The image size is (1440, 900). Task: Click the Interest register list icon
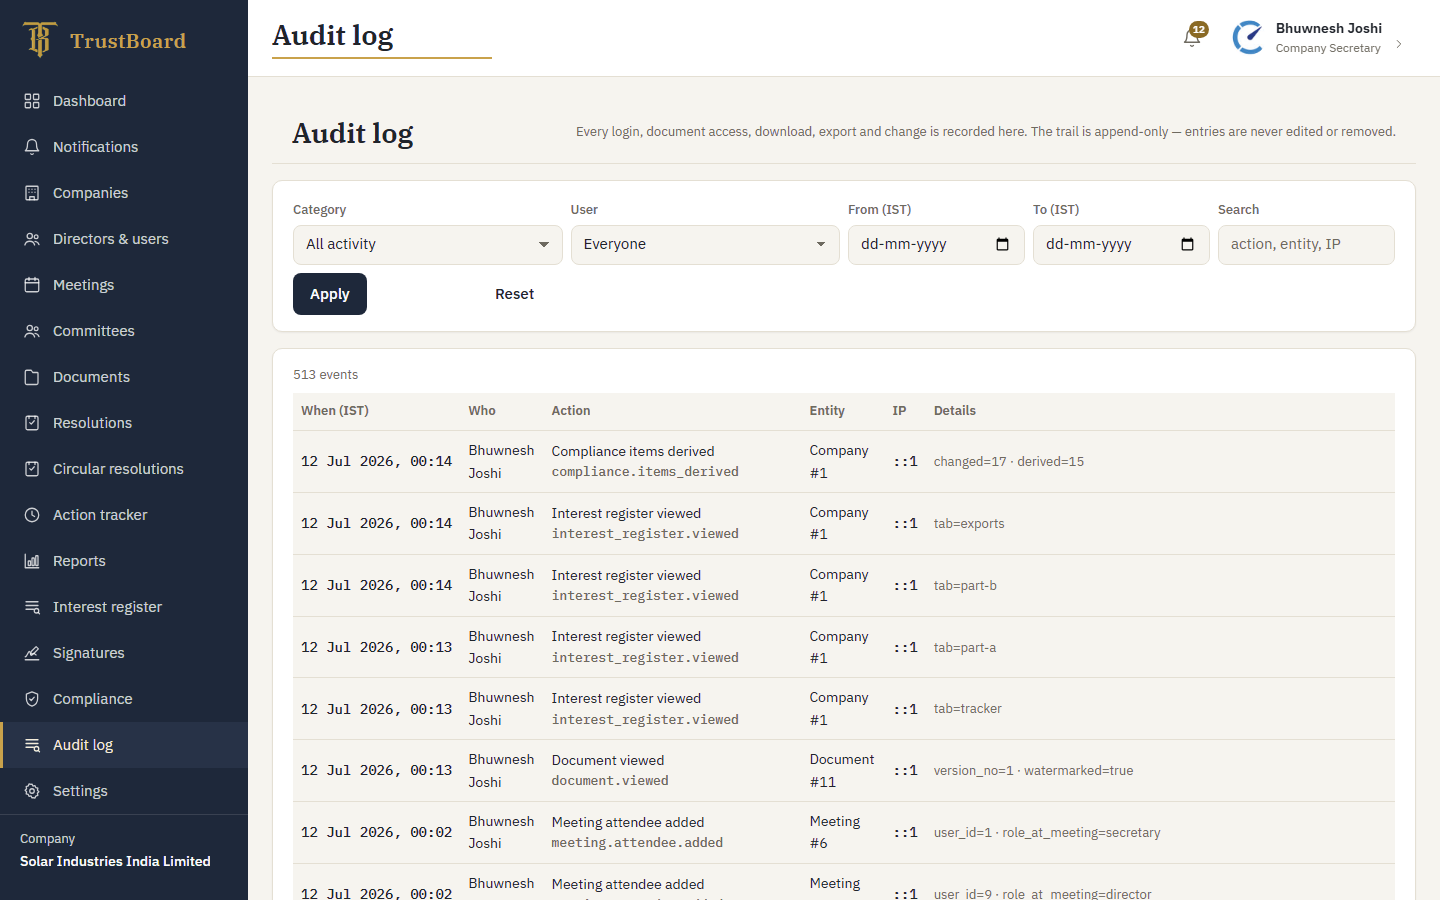[x=32, y=607]
